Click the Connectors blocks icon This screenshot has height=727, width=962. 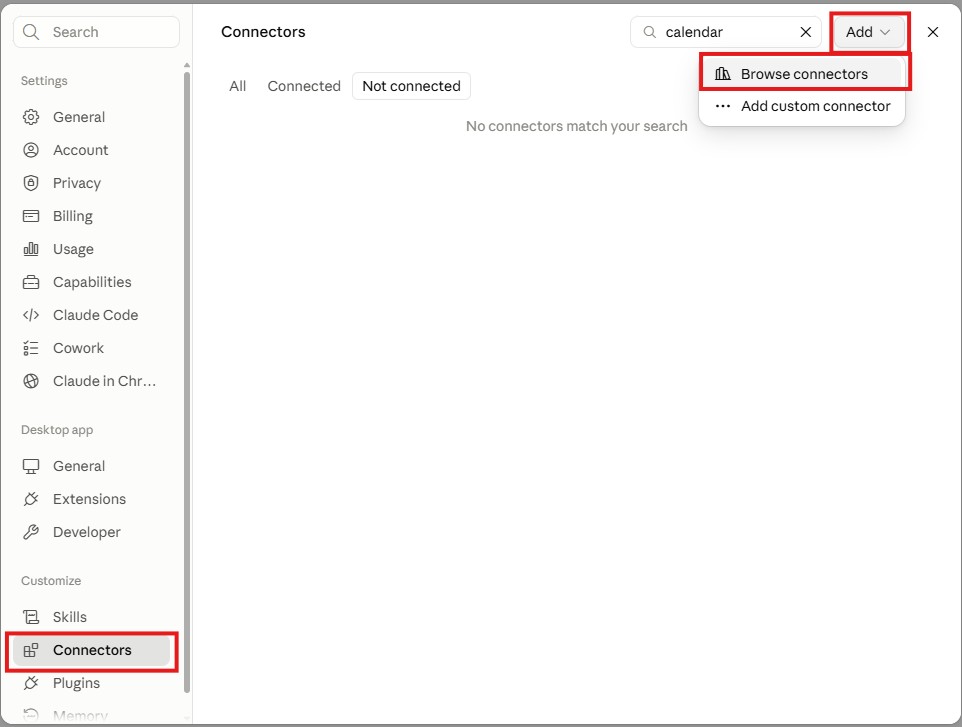pyautogui.click(x=31, y=650)
